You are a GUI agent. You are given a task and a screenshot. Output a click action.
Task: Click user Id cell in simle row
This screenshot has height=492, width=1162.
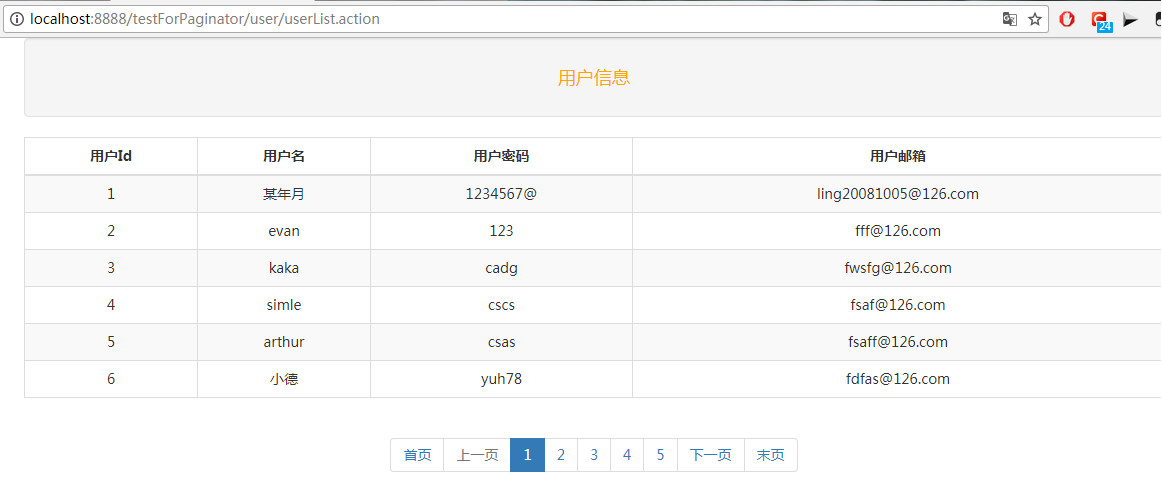(111, 305)
